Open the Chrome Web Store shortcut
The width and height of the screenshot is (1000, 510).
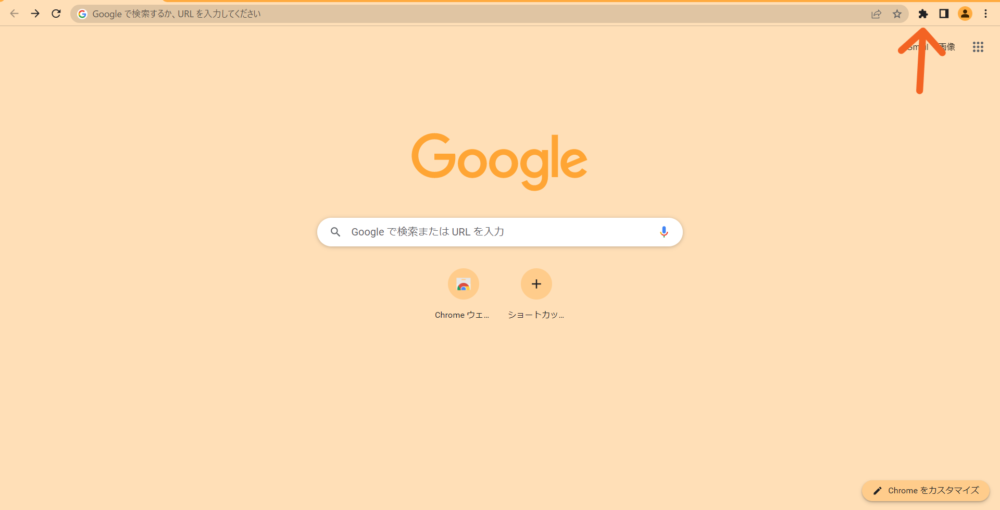point(463,294)
